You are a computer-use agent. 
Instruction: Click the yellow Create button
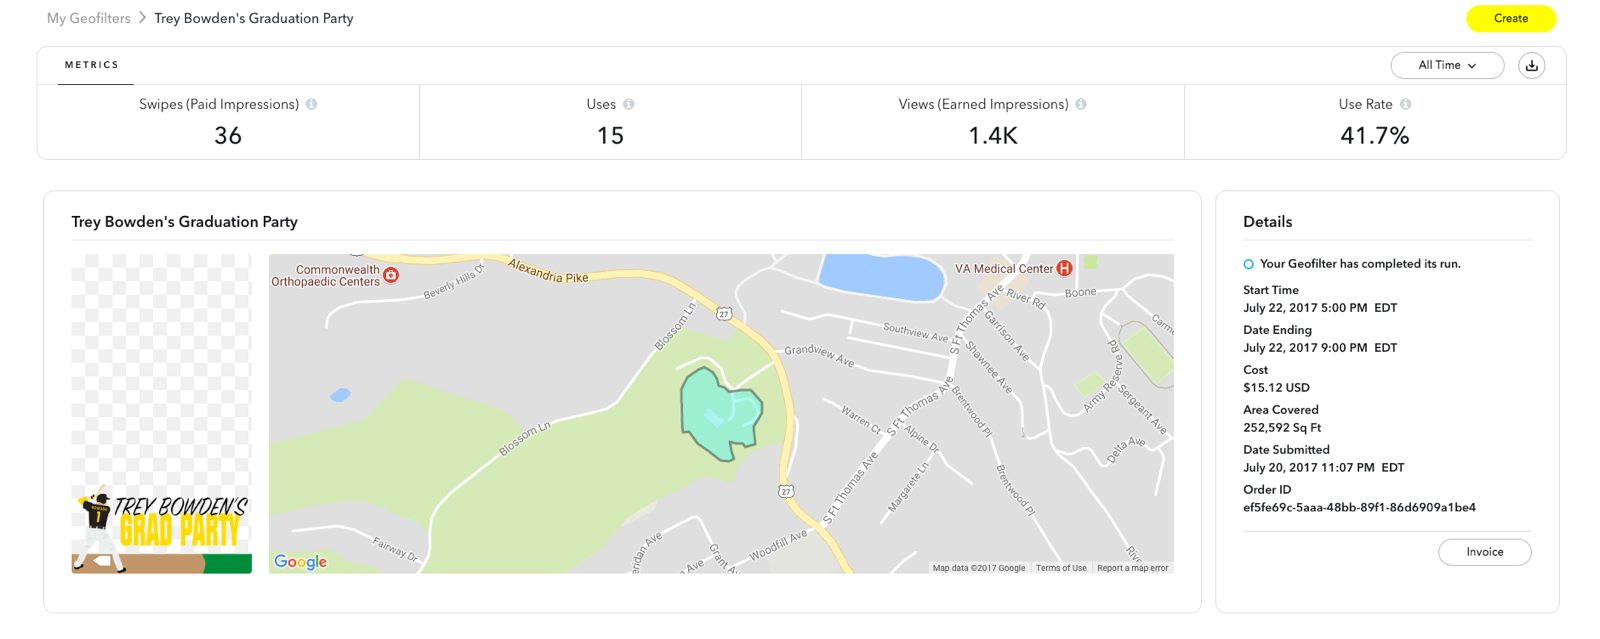point(1510,18)
